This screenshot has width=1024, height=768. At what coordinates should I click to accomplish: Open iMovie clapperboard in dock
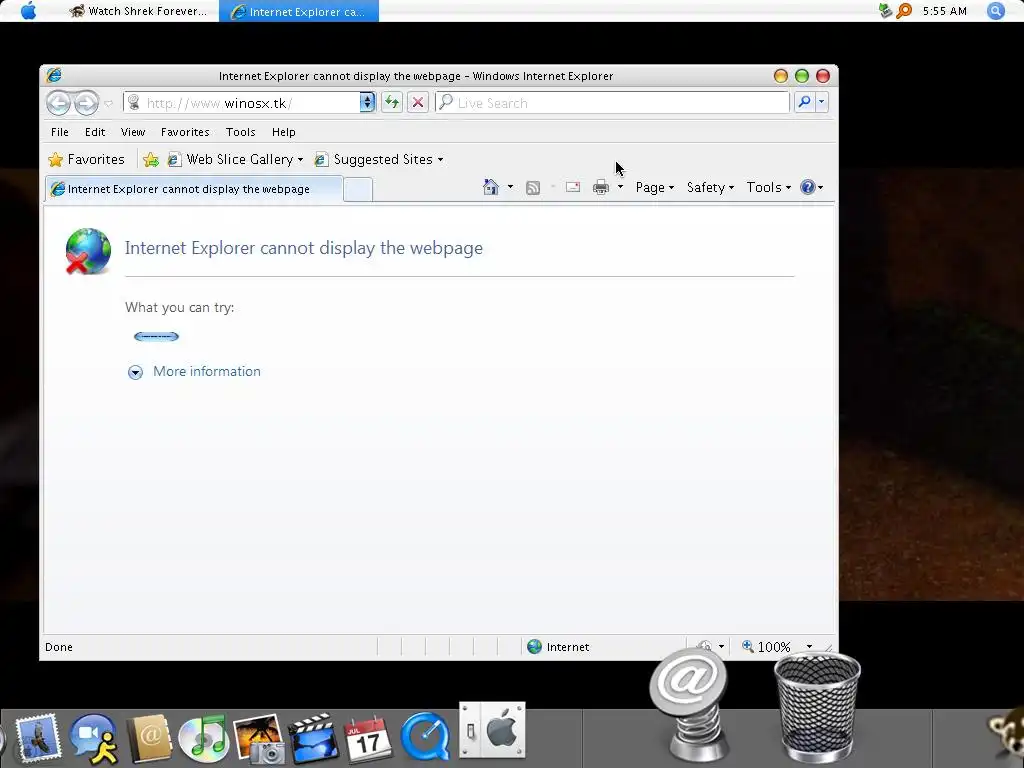coord(313,739)
